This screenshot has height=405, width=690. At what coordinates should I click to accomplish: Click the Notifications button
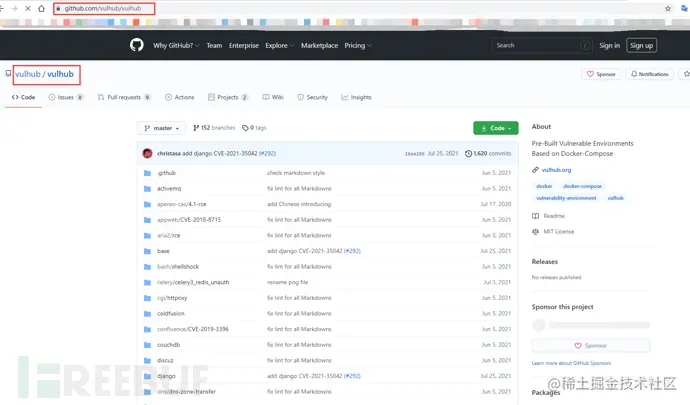(x=650, y=74)
